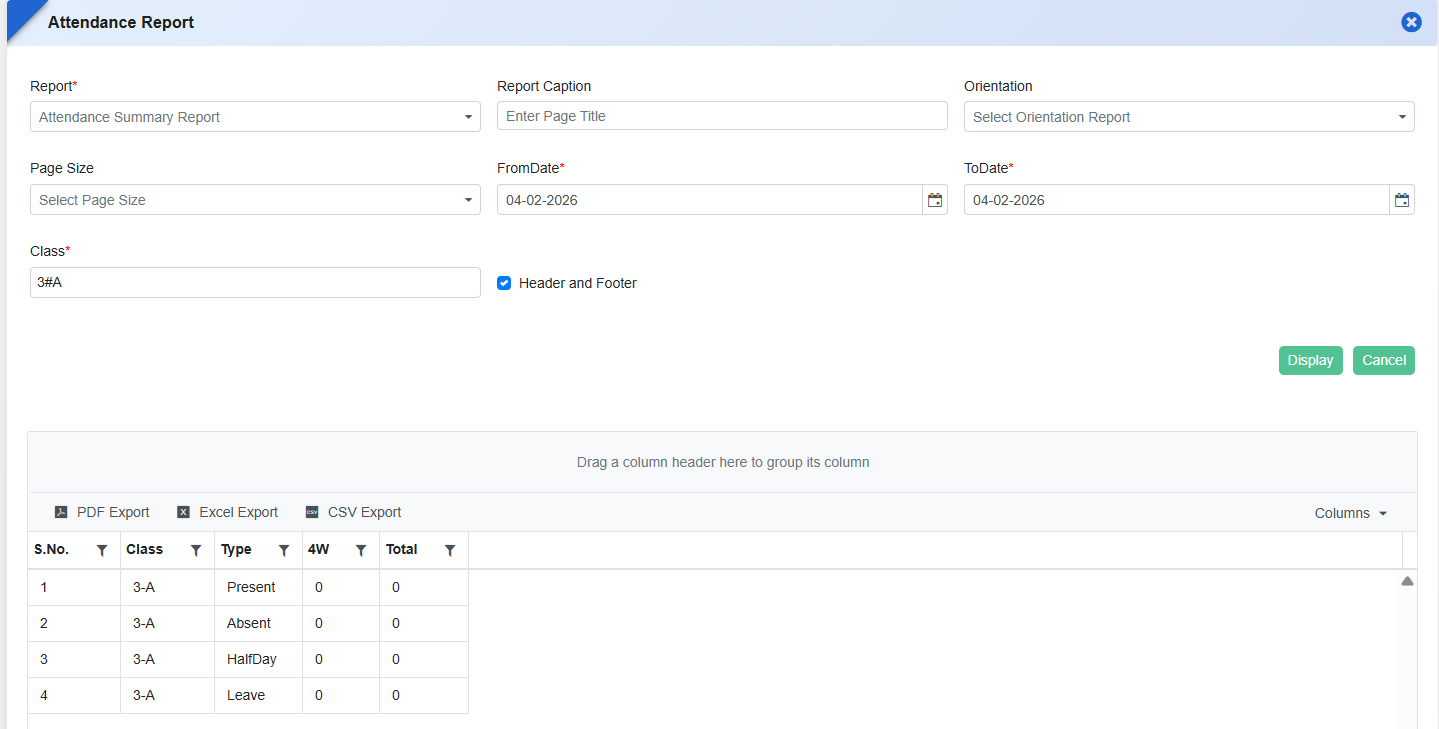Click the Total column filter icon
Screen dimensions: 1439x729
coord(450,550)
